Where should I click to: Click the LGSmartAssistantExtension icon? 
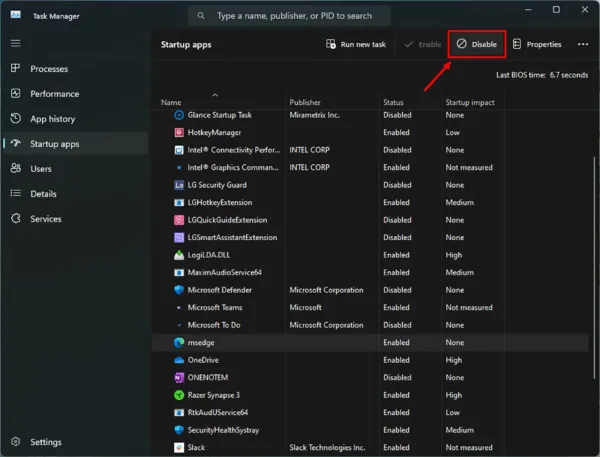179,237
